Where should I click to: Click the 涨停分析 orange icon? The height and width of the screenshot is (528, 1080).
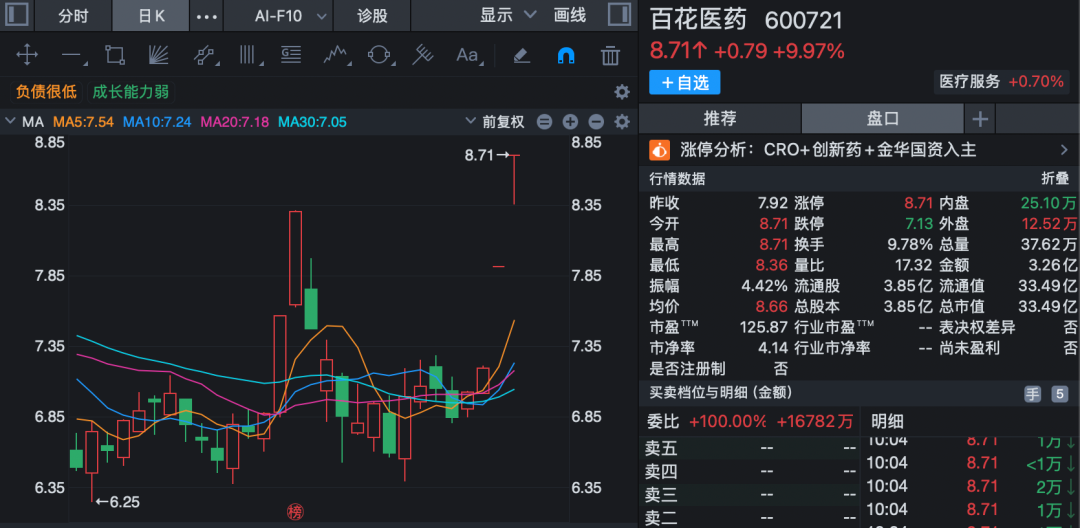pyautogui.click(x=660, y=149)
